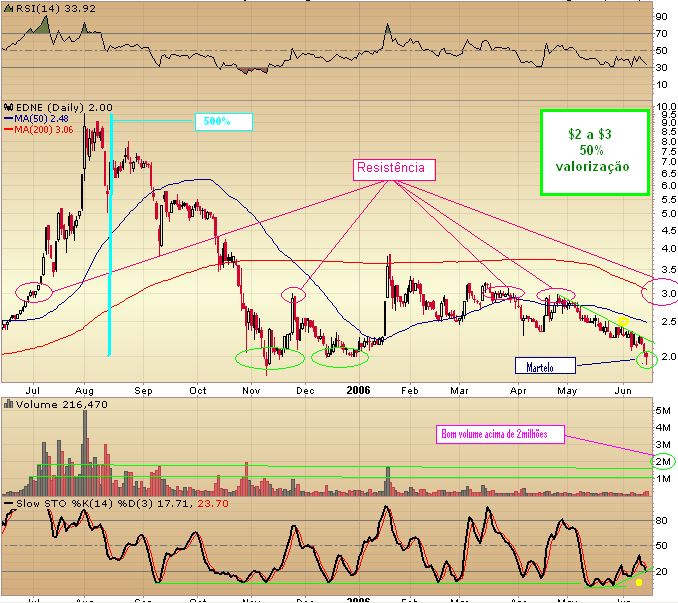Click the Slow STO %K(14) %D(3) label
Screen dimensions: 678x603
(x=84, y=504)
